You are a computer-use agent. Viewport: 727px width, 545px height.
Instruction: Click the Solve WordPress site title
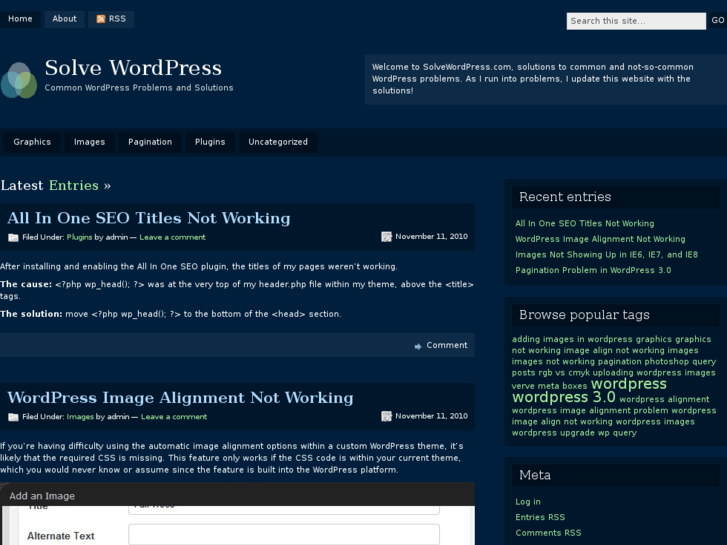pyautogui.click(x=133, y=68)
